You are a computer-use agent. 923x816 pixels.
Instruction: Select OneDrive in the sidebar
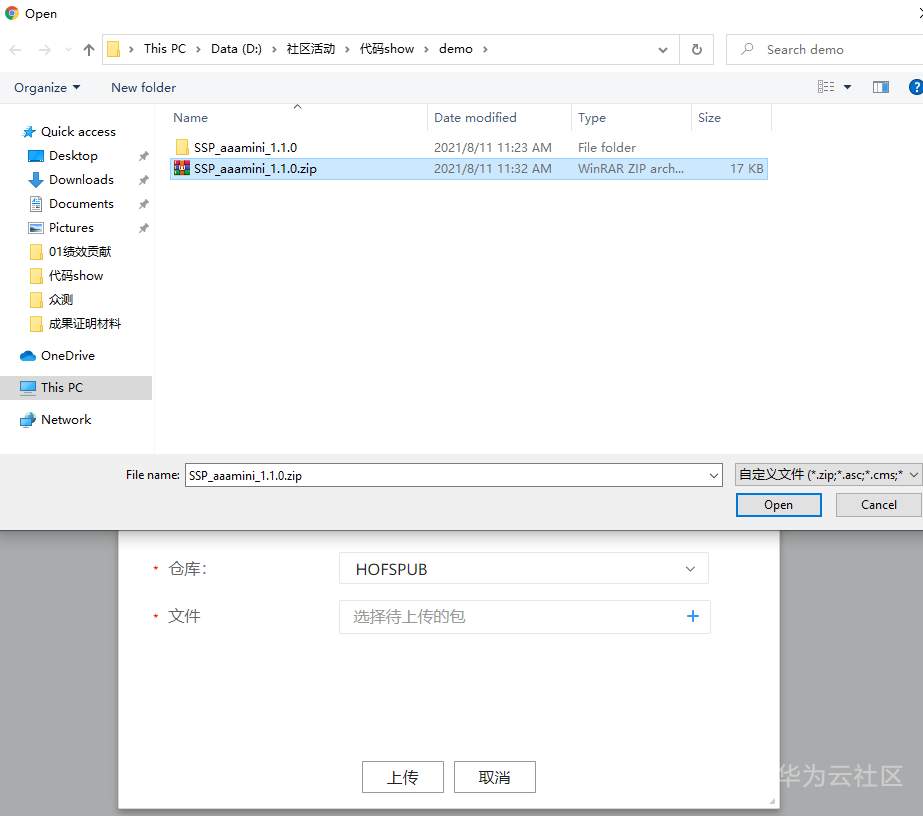coord(58,356)
